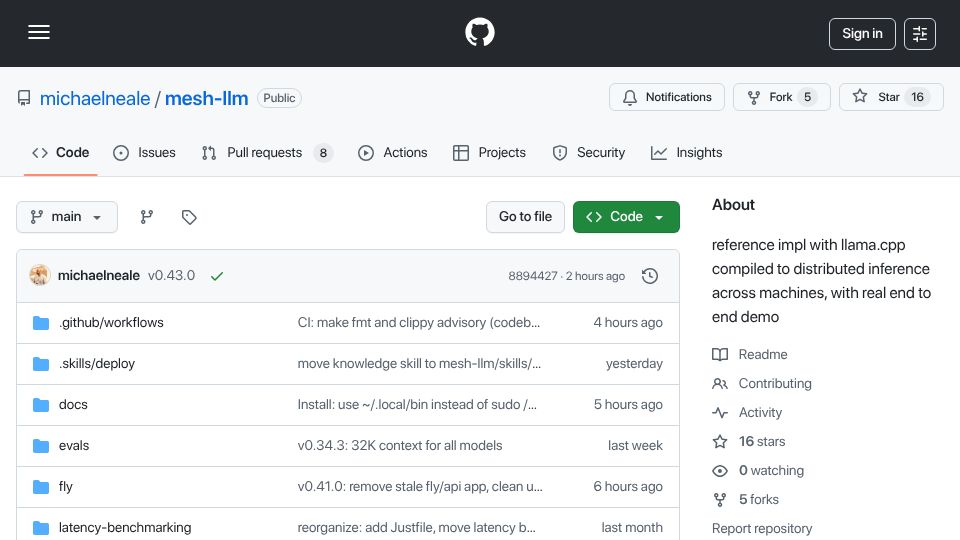Select the Code tab
The height and width of the screenshot is (540, 960).
pyautogui.click(x=61, y=152)
